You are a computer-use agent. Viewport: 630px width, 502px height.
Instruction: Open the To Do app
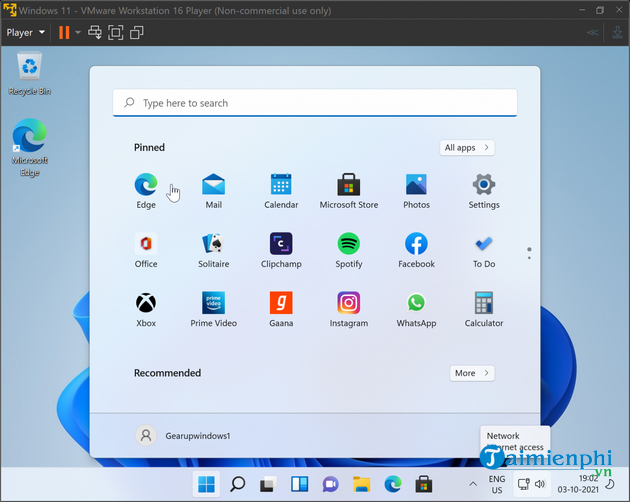coord(484,250)
